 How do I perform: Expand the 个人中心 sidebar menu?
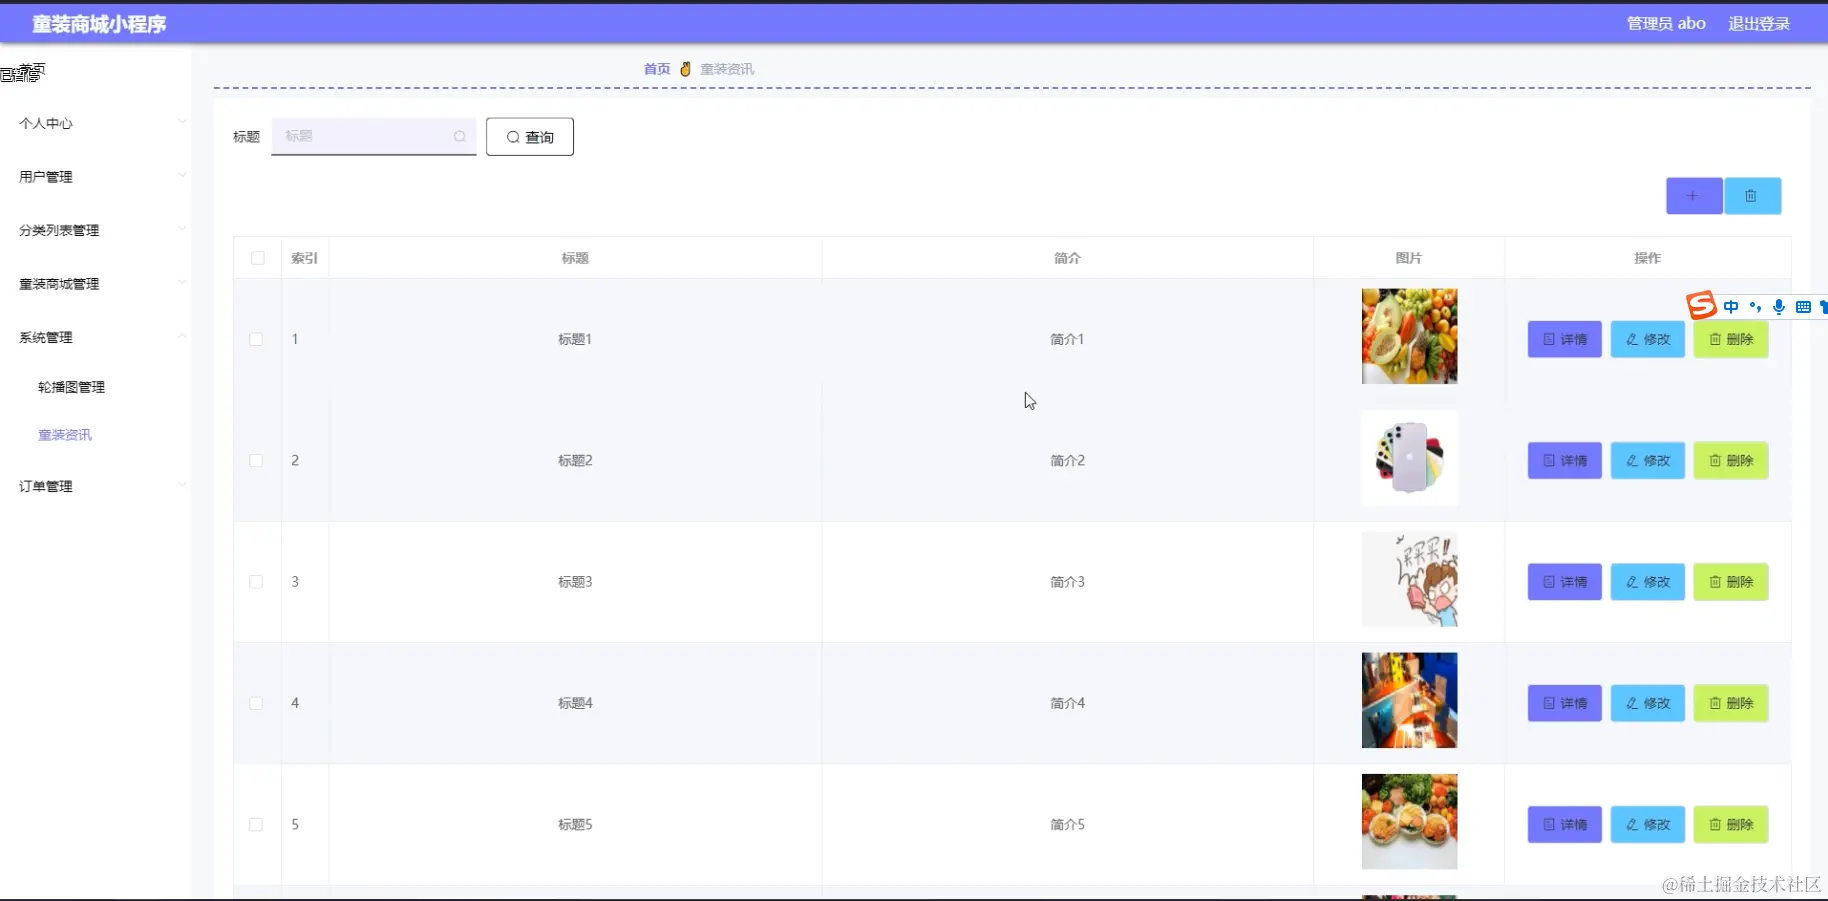pos(96,123)
